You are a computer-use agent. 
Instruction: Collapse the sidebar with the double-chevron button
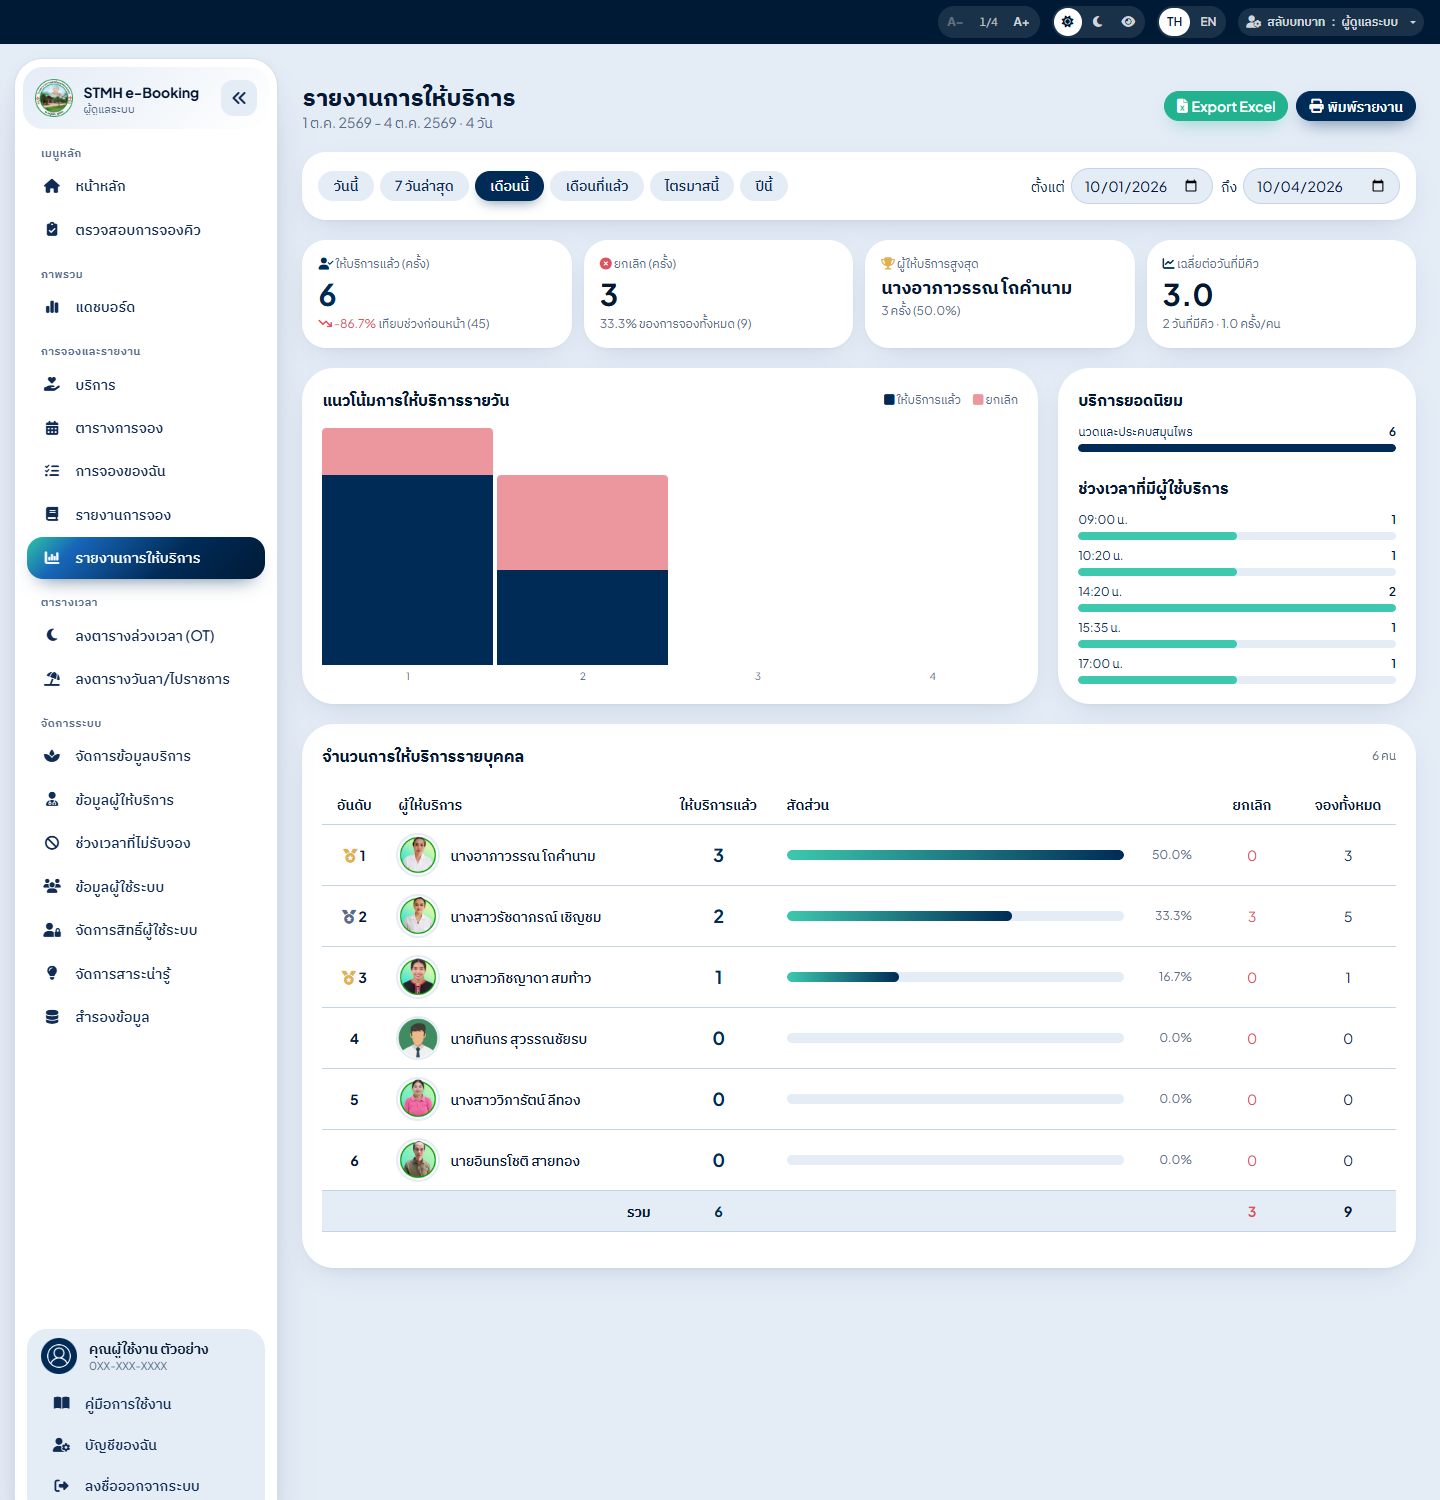[x=239, y=98]
